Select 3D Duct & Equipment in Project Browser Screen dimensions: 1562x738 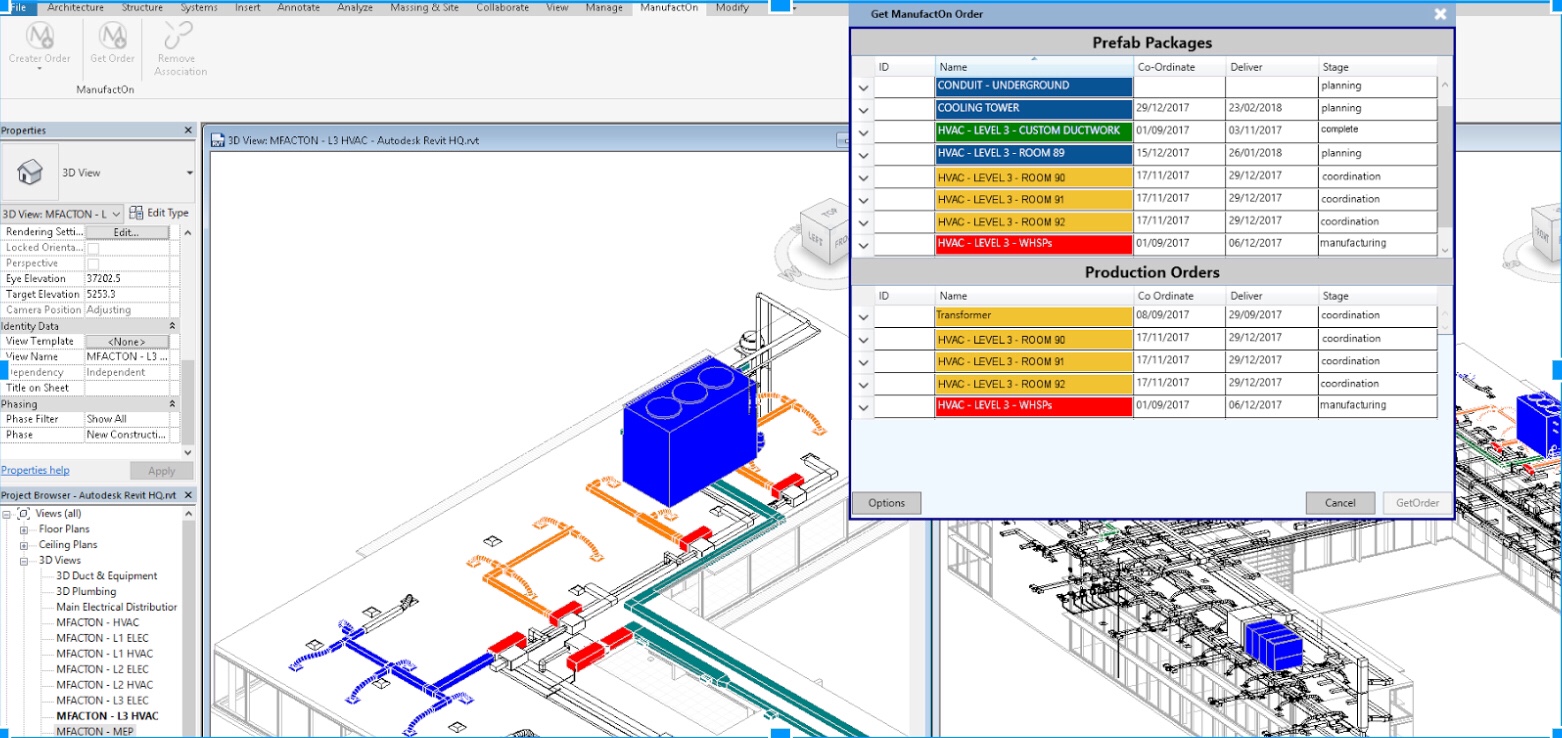point(106,576)
